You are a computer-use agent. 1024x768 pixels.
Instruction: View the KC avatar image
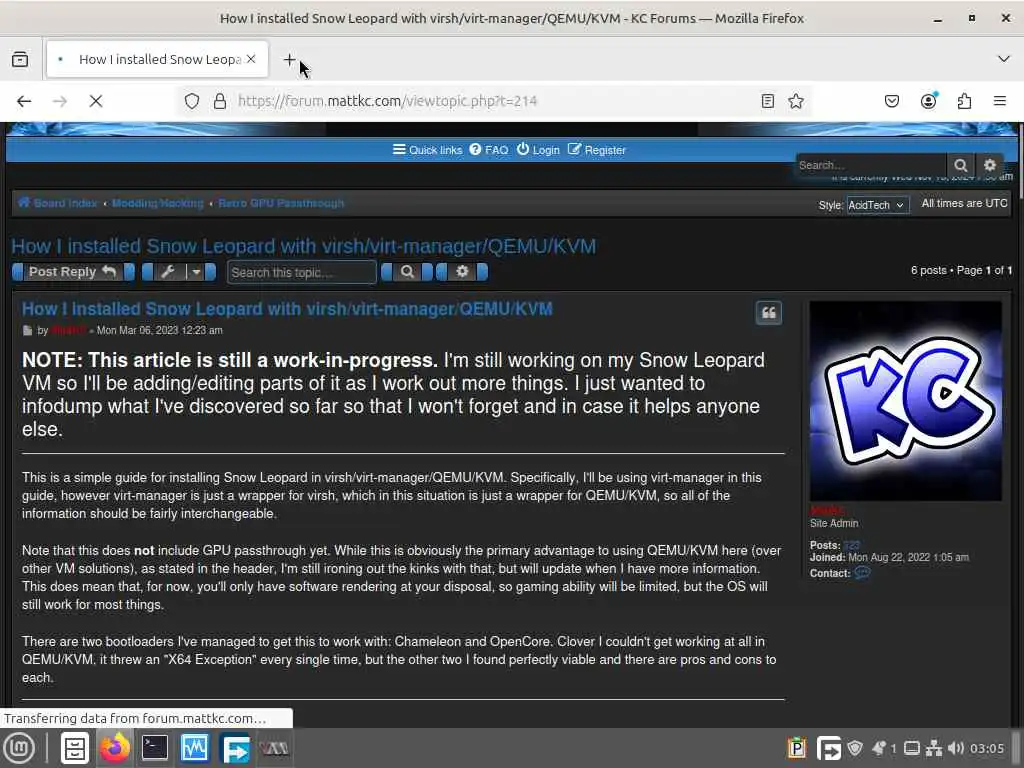pos(906,401)
